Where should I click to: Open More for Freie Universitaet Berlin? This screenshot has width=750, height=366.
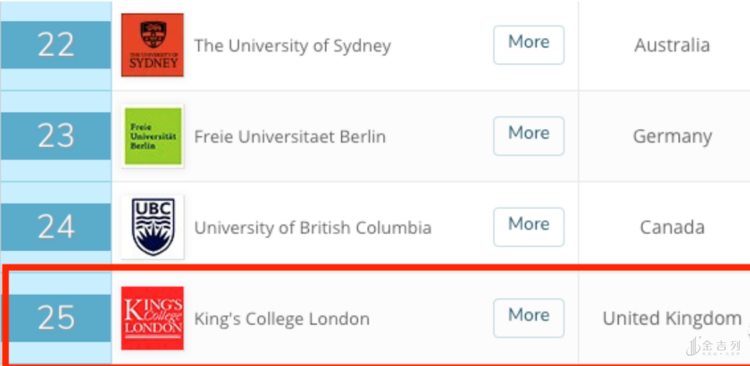point(529,136)
